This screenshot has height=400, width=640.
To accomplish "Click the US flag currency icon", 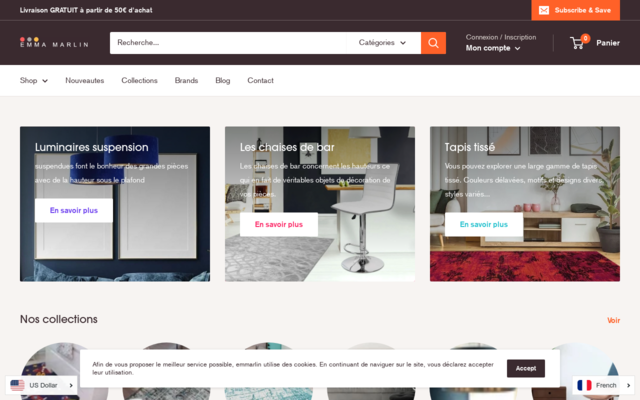I will 17,385.
